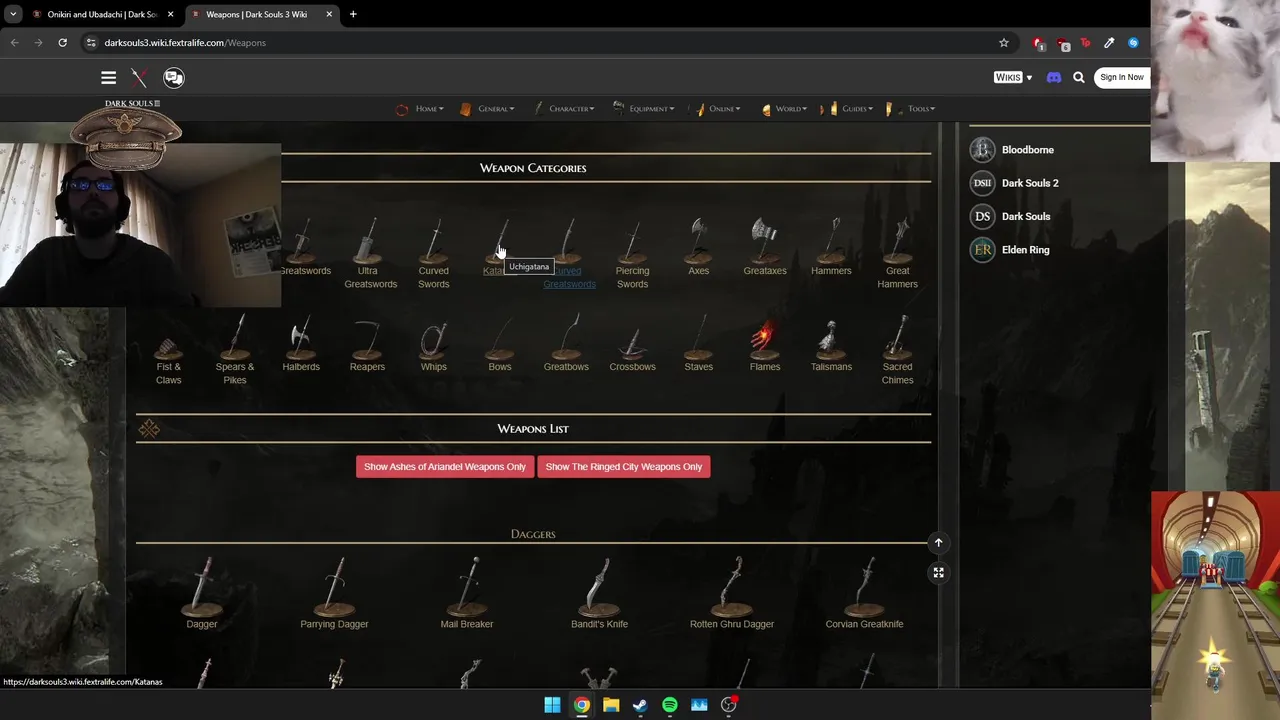The height and width of the screenshot is (720, 1280).
Task: Open the Corvian Greatknife weapon page
Action: tap(864, 594)
